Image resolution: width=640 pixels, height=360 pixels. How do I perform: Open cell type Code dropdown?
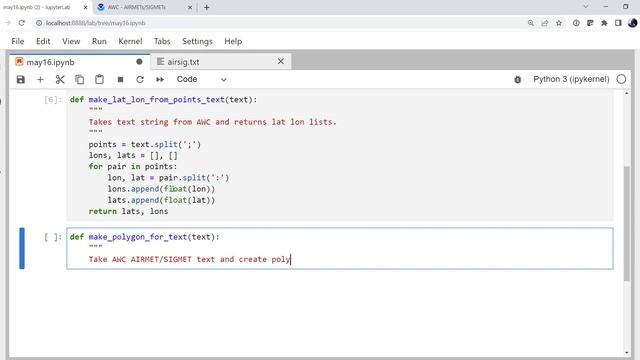(x=201, y=80)
